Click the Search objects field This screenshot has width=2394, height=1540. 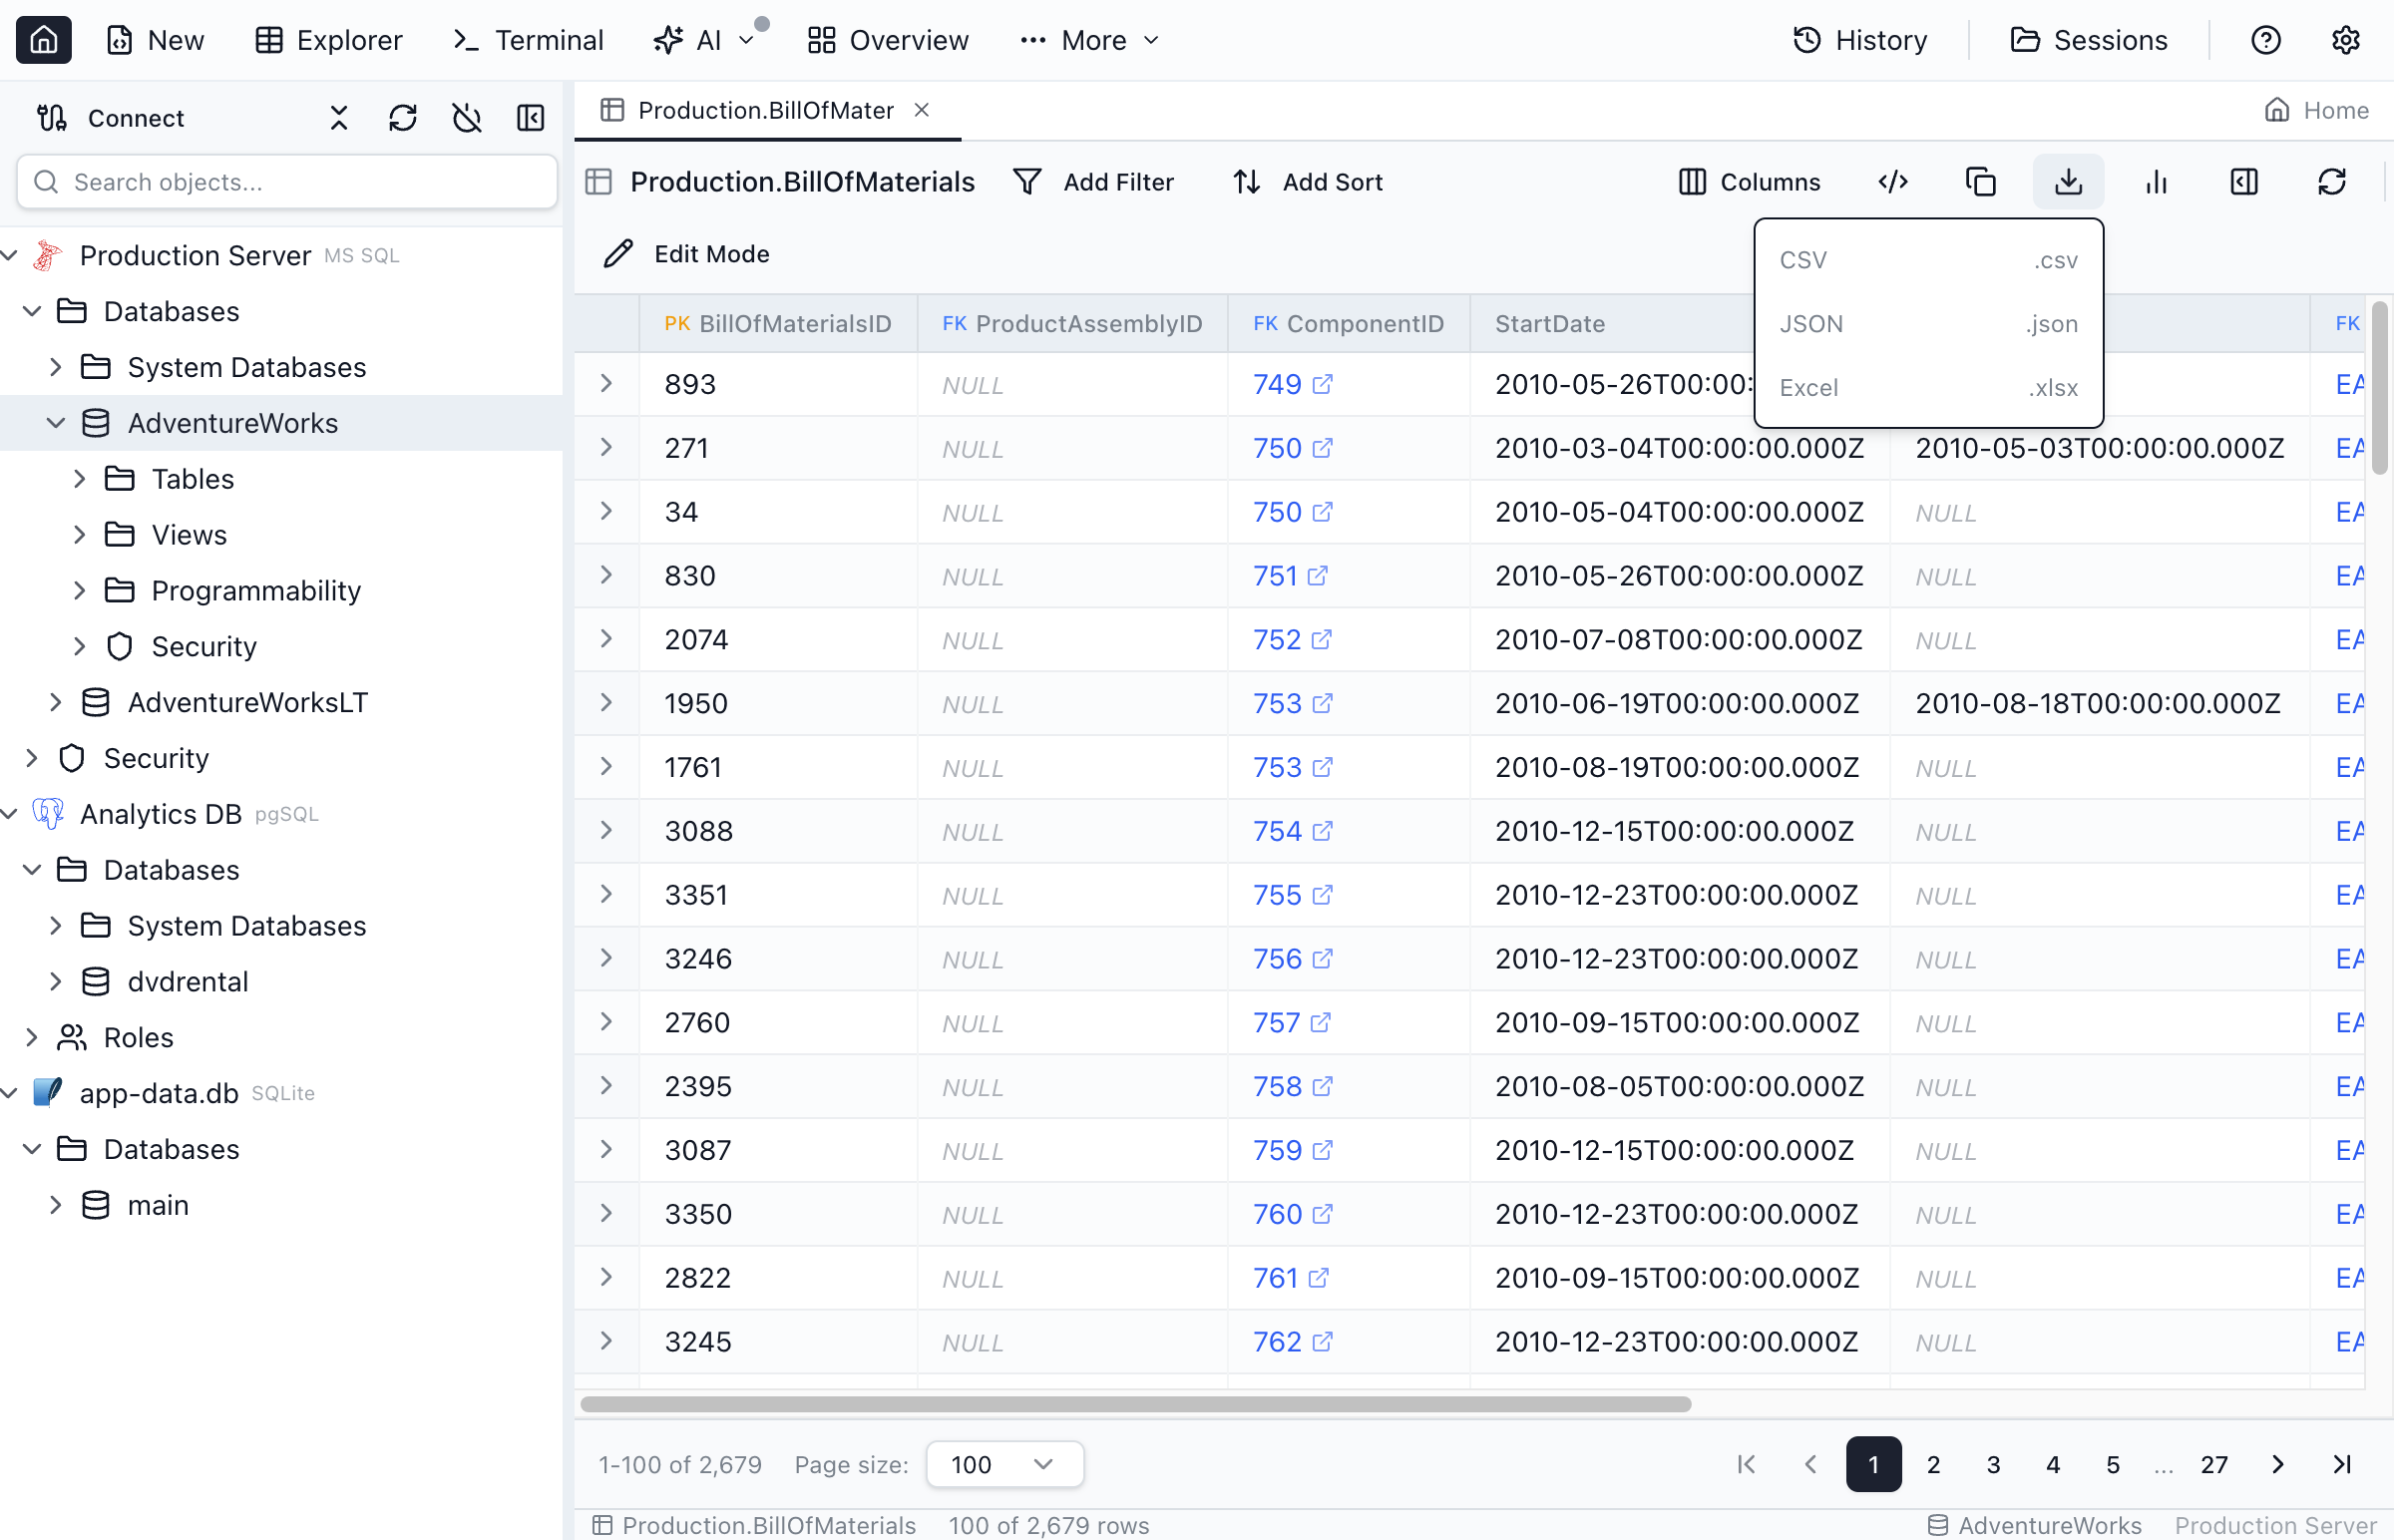pyautogui.click(x=287, y=182)
